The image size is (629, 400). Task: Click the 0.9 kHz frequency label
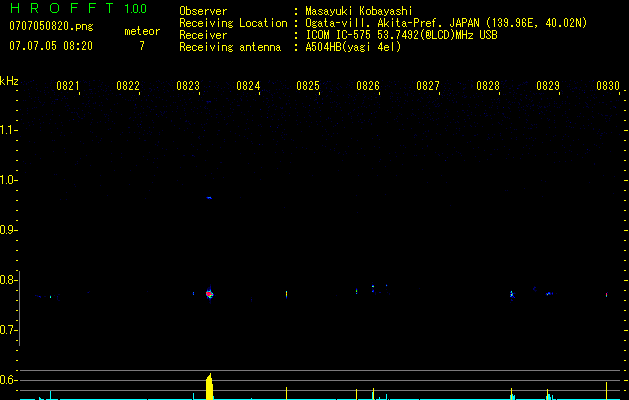pos(7,230)
